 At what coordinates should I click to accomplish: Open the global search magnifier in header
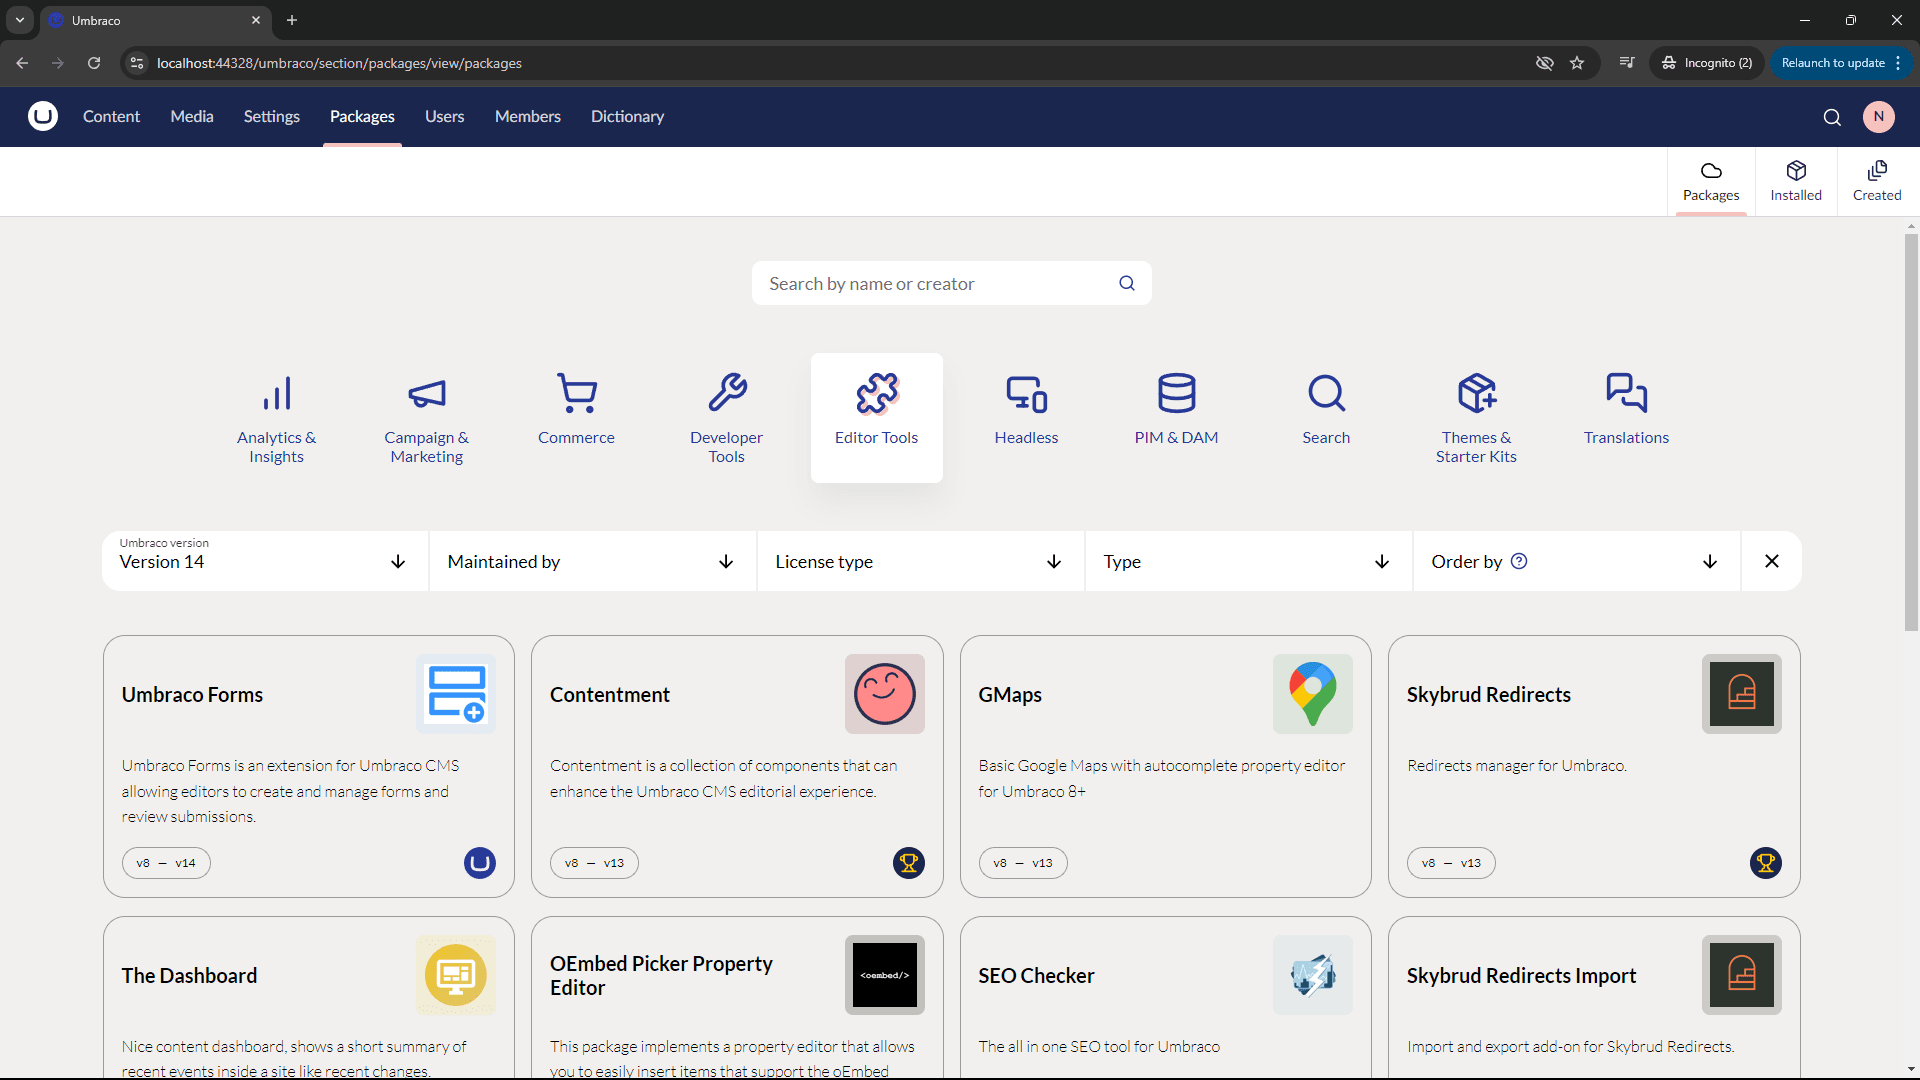point(1832,117)
